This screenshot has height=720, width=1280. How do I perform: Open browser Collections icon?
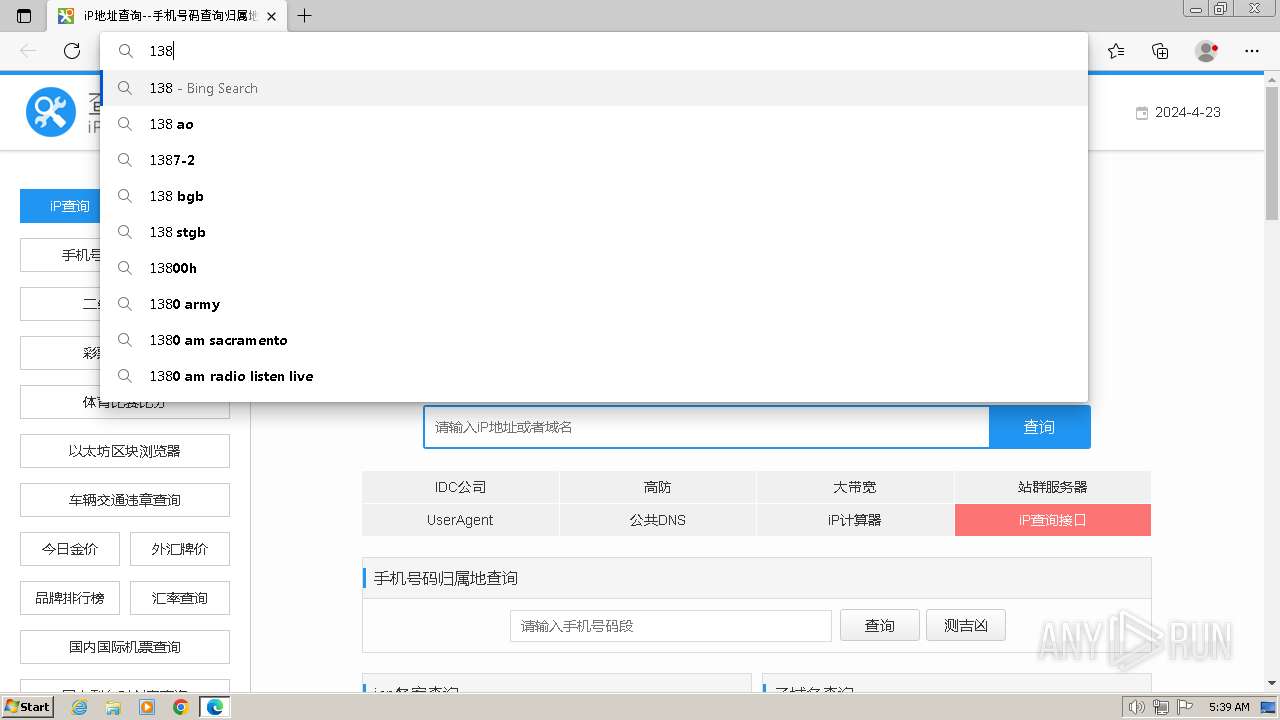[1160, 51]
